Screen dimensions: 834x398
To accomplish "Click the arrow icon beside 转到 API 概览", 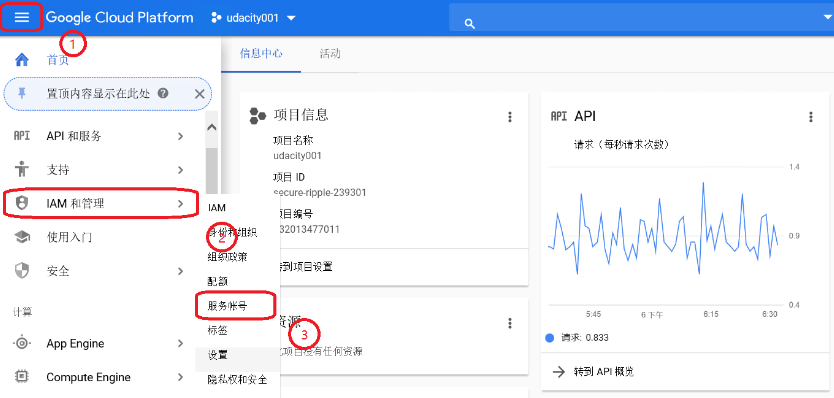I will tap(558, 372).
